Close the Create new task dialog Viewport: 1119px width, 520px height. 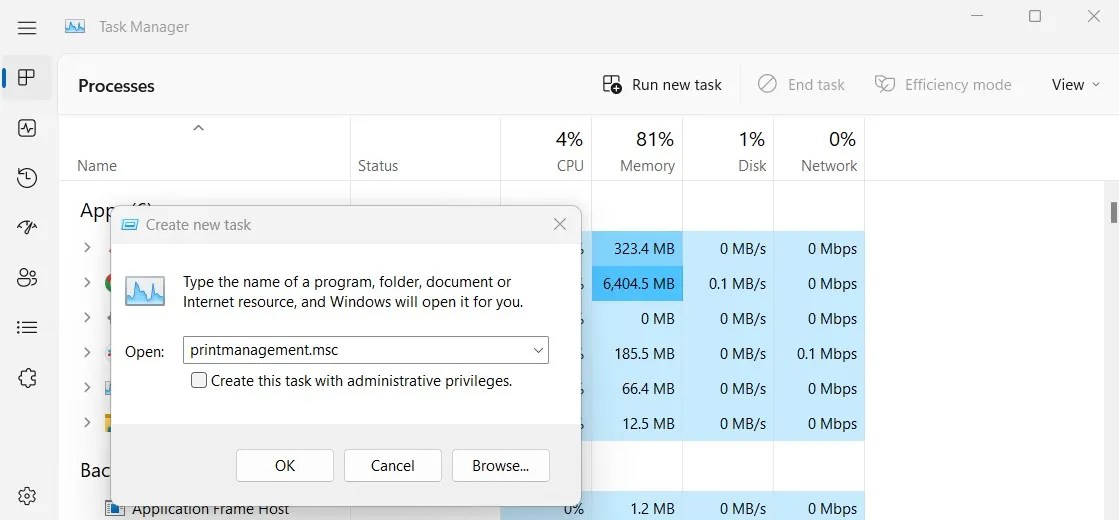click(560, 225)
